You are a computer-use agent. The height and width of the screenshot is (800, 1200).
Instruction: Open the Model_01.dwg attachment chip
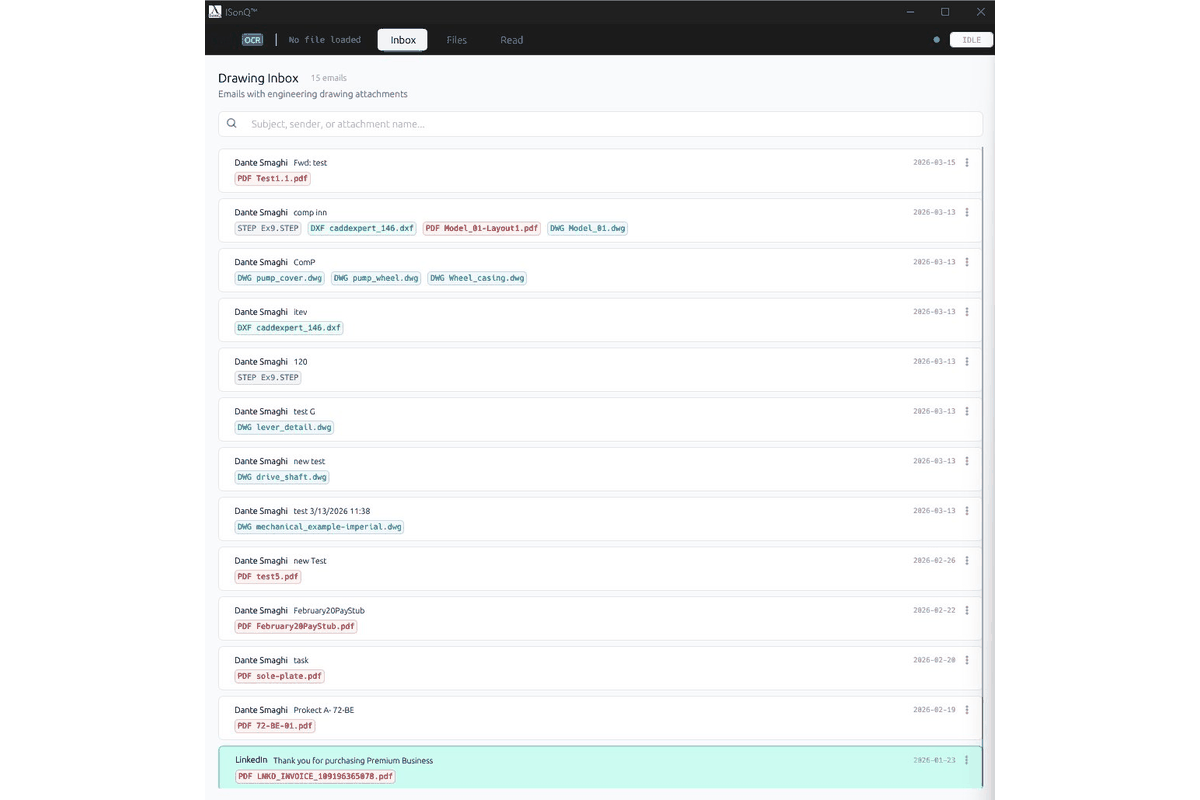pyautogui.click(x=587, y=228)
